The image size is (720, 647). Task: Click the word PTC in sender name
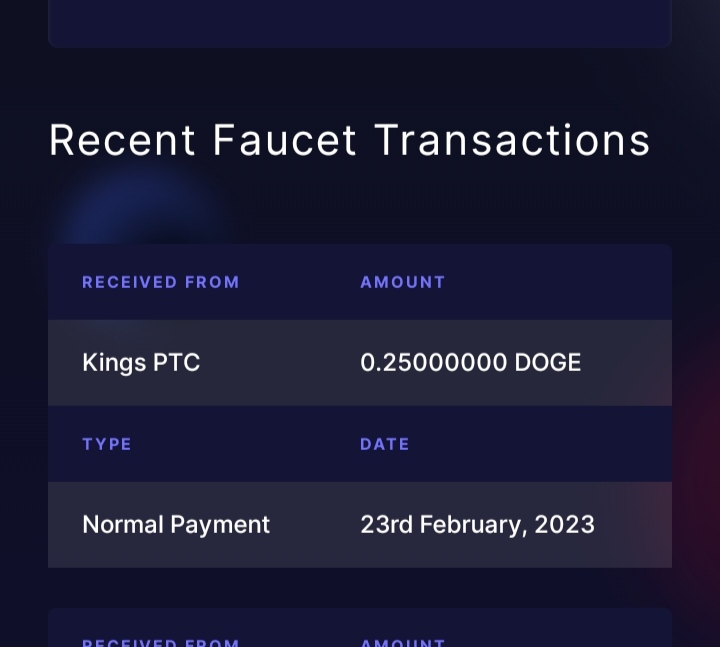(176, 362)
